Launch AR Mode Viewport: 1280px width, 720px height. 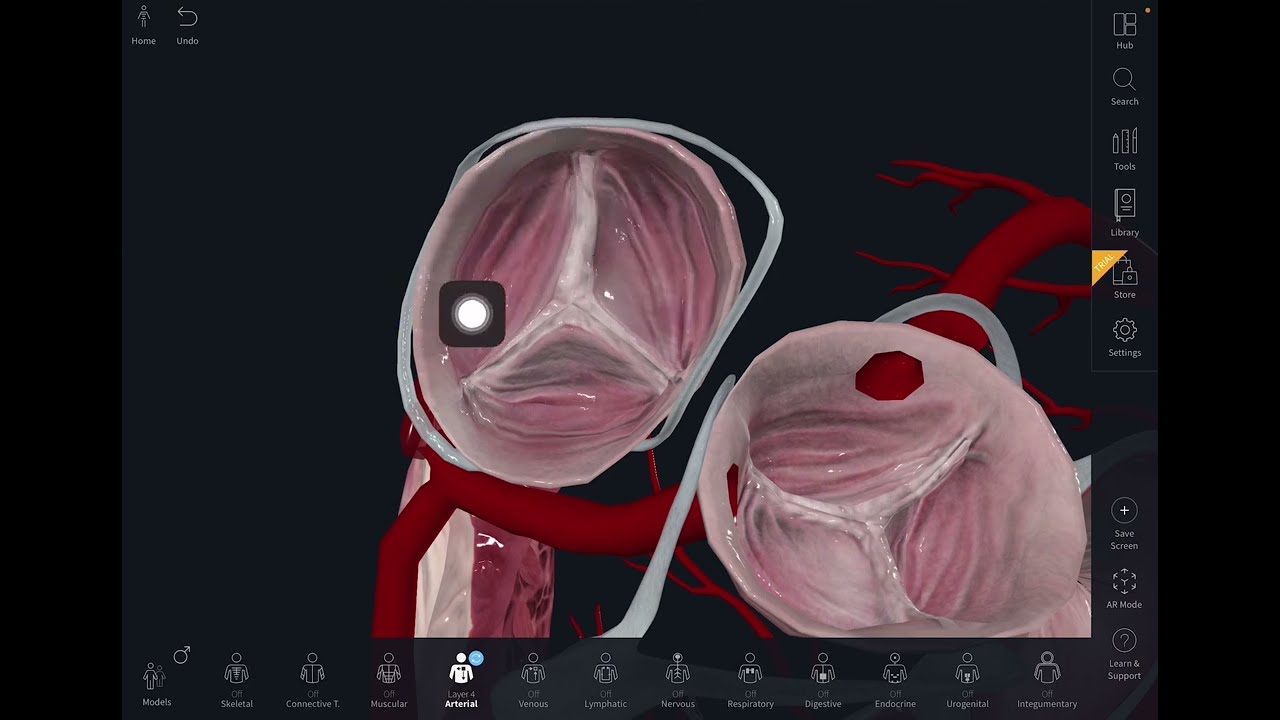(x=1124, y=589)
